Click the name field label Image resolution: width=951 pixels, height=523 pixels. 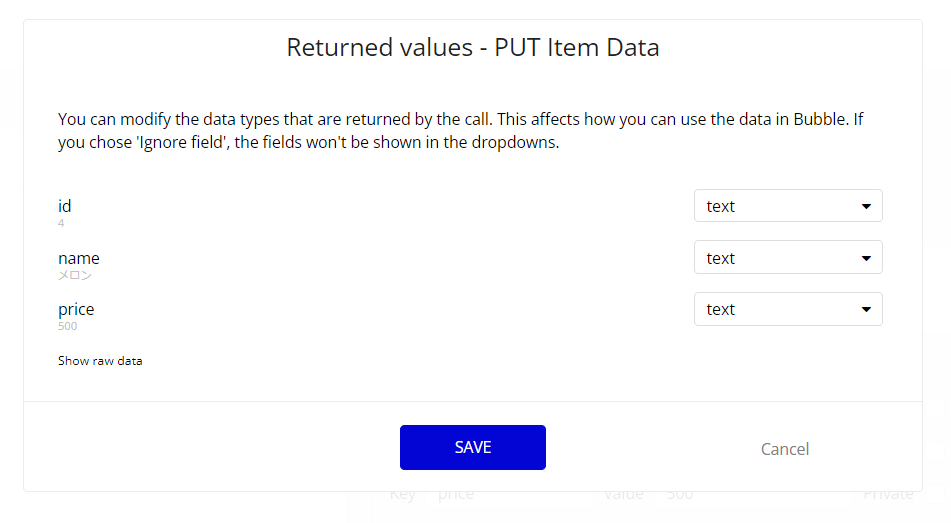(79, 258)
